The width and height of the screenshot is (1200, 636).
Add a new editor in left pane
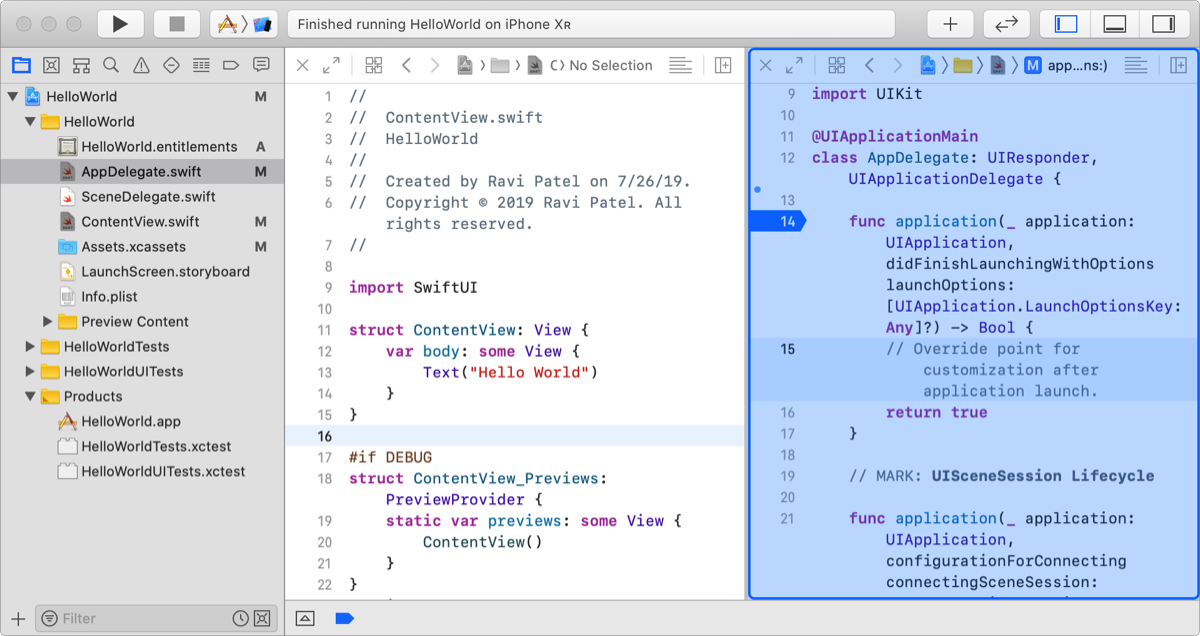tap(723, 65)
